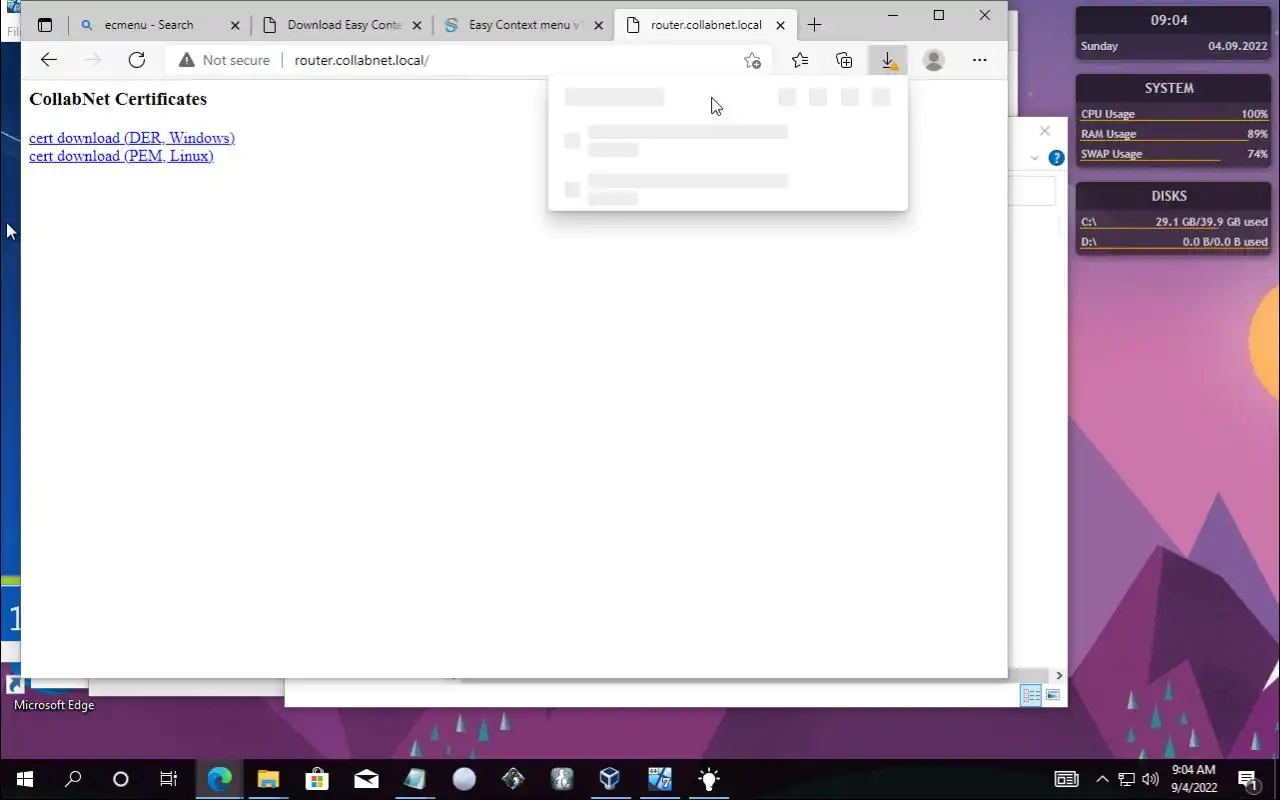Open VirtualBox cube icon on taskbar

pyautogui.click(x=610, y=779)
